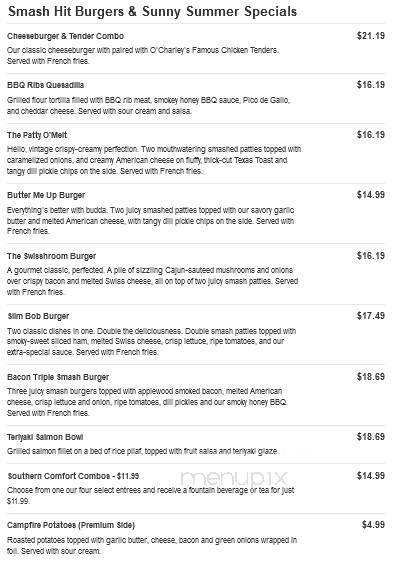The height and width of the screenshot is (561, 413).
Task: Open the BBQ Ribs Quesadilla item
Action: click(x=45, y=85)
